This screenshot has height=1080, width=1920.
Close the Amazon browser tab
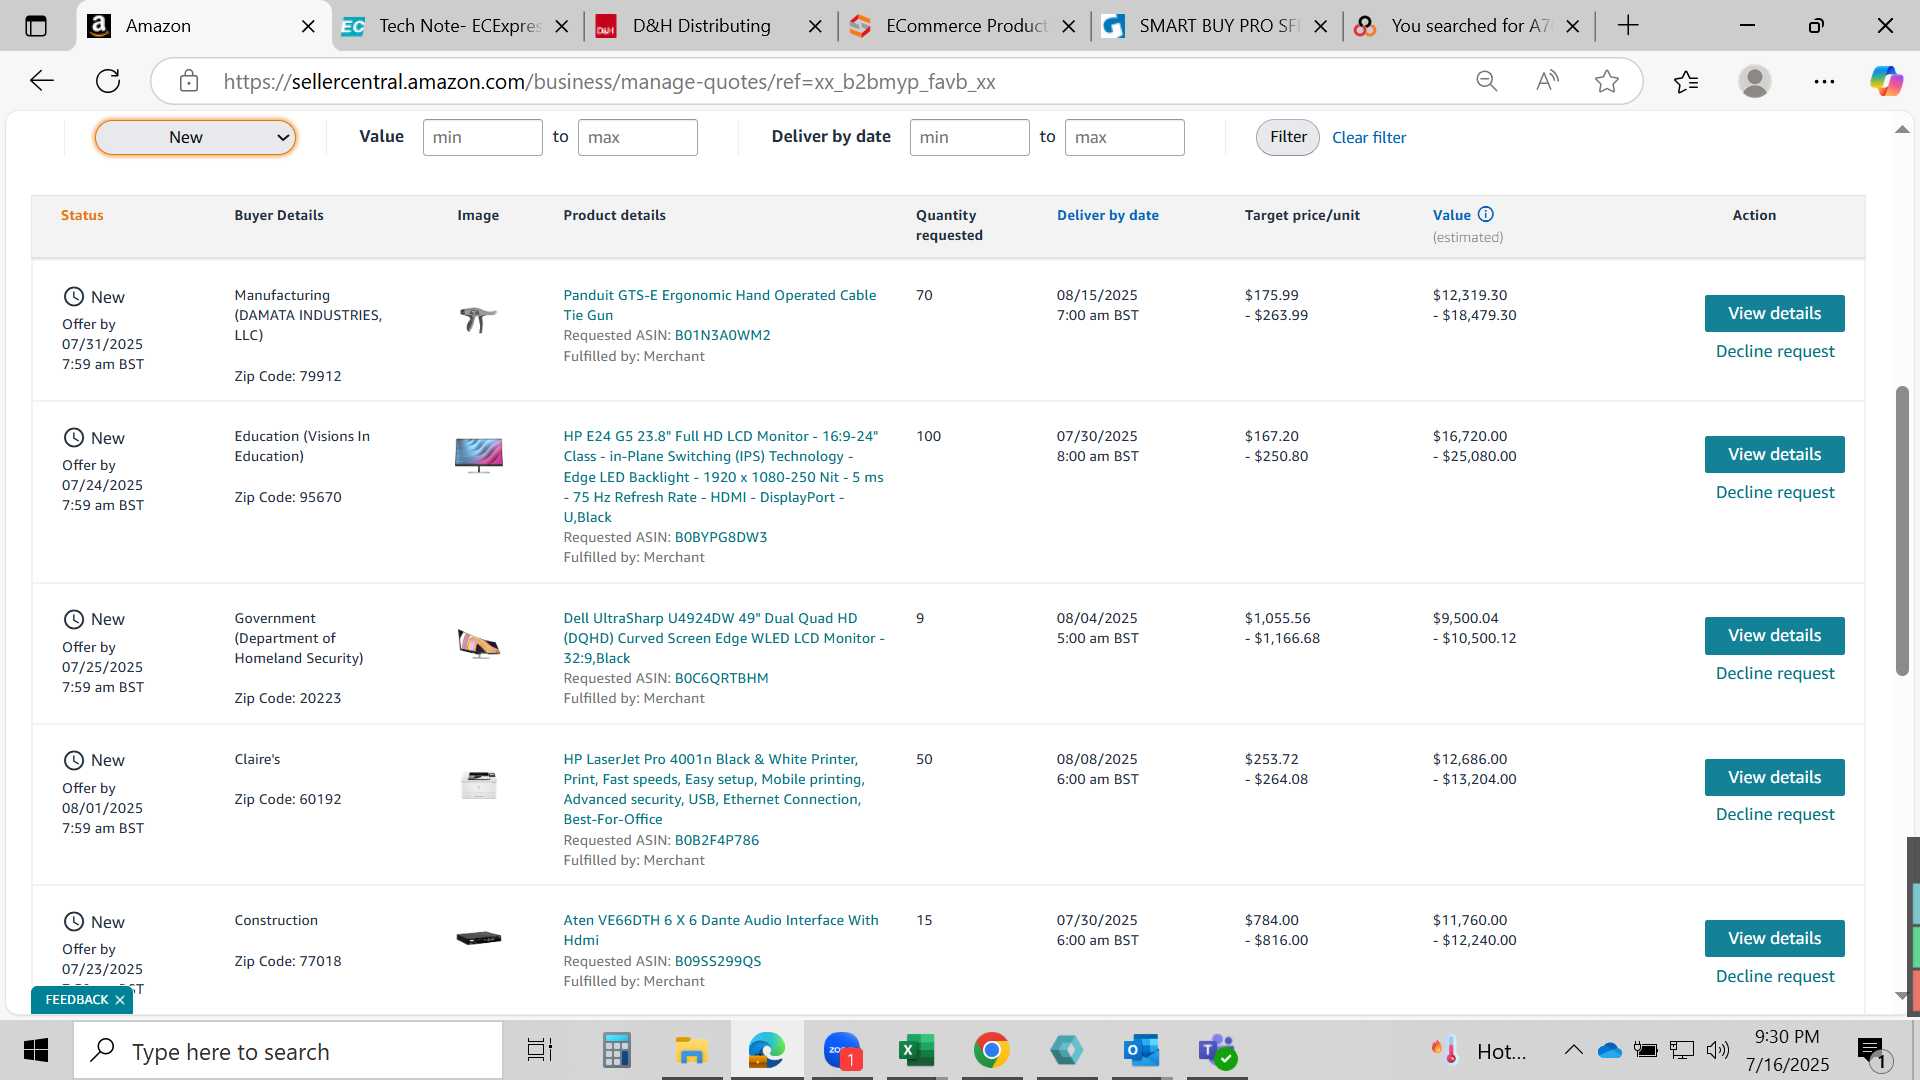tap(309, 27)
